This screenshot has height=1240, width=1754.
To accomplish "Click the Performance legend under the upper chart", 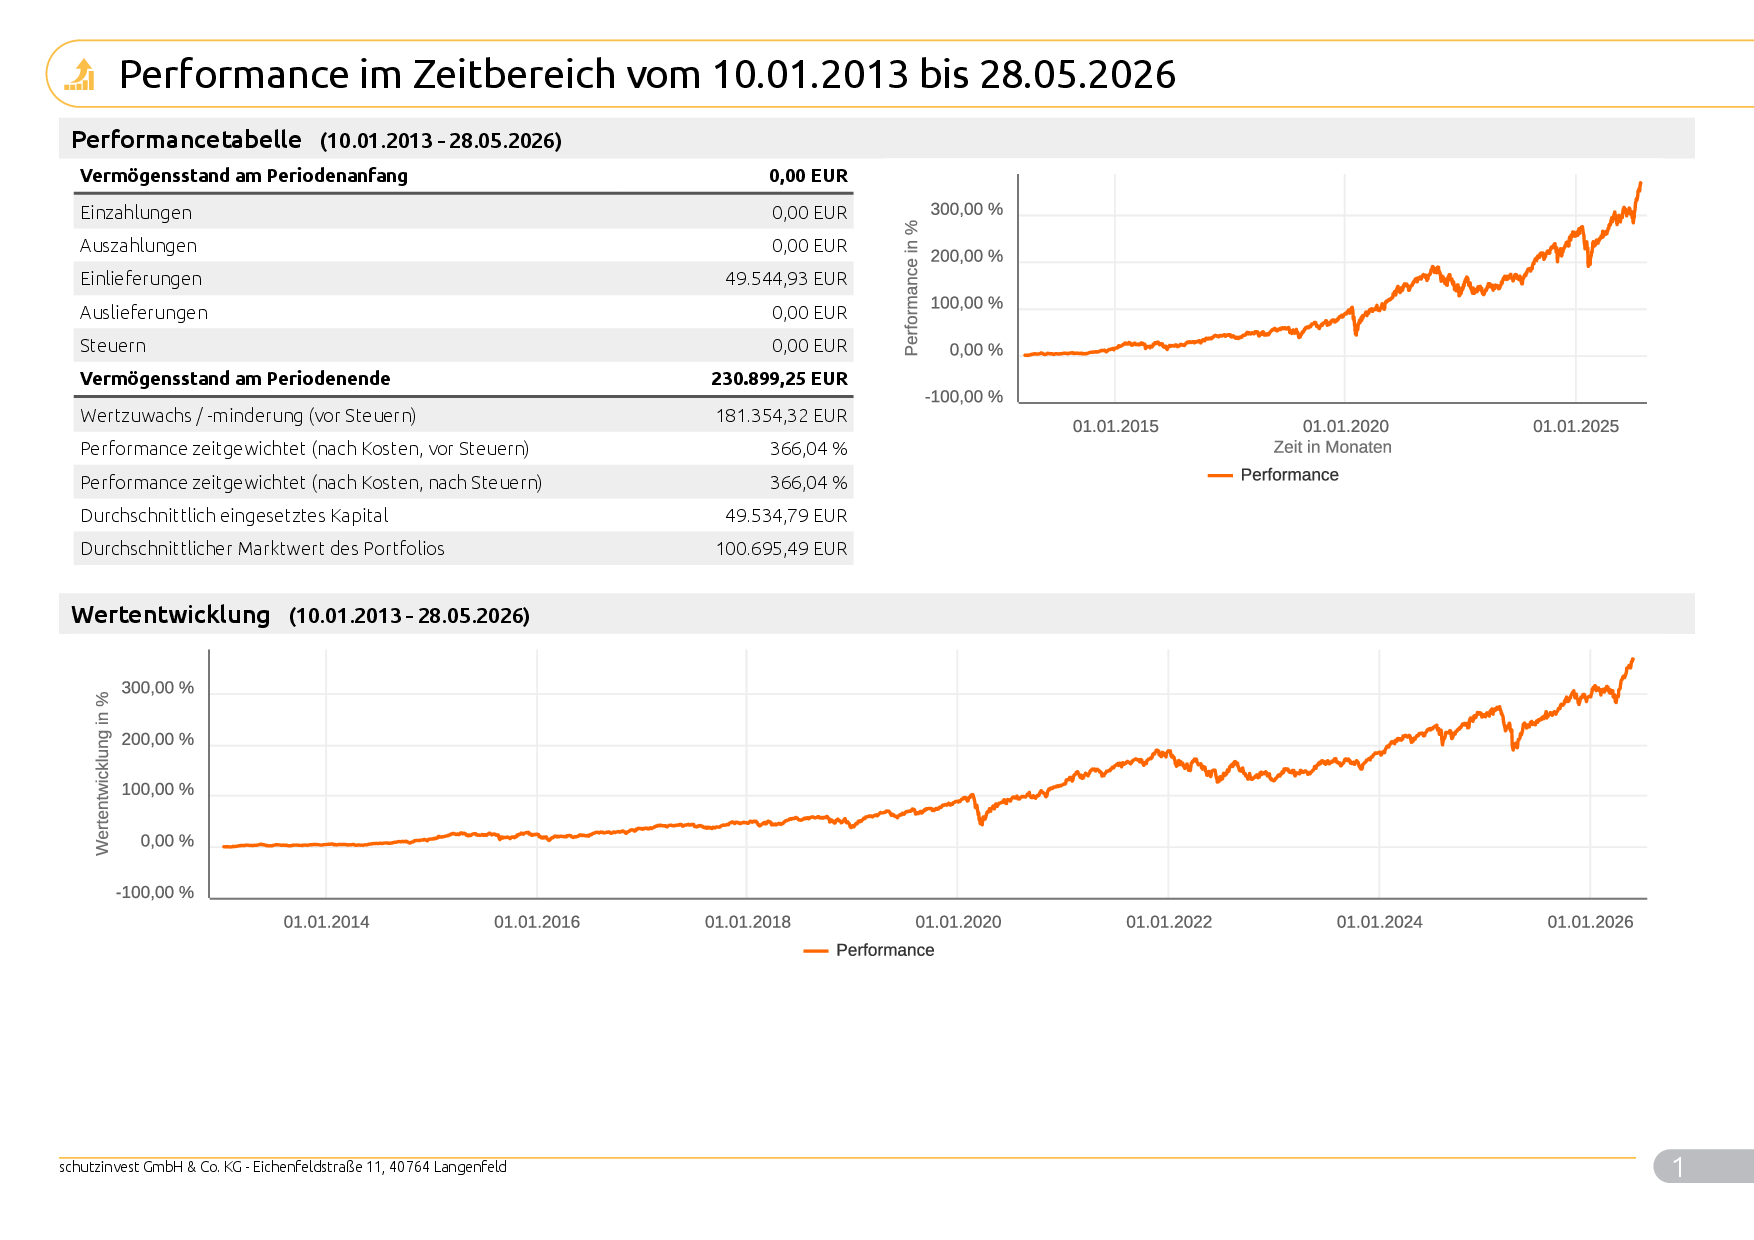I will coord(1273,475).
